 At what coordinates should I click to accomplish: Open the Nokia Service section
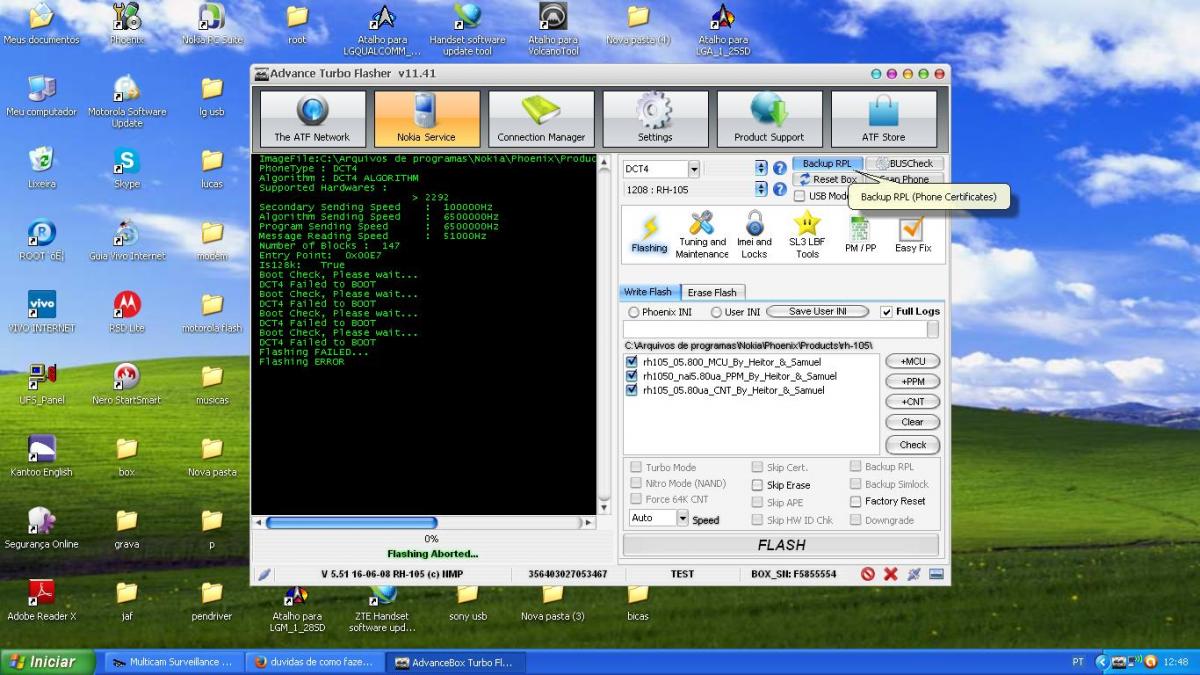426,119
